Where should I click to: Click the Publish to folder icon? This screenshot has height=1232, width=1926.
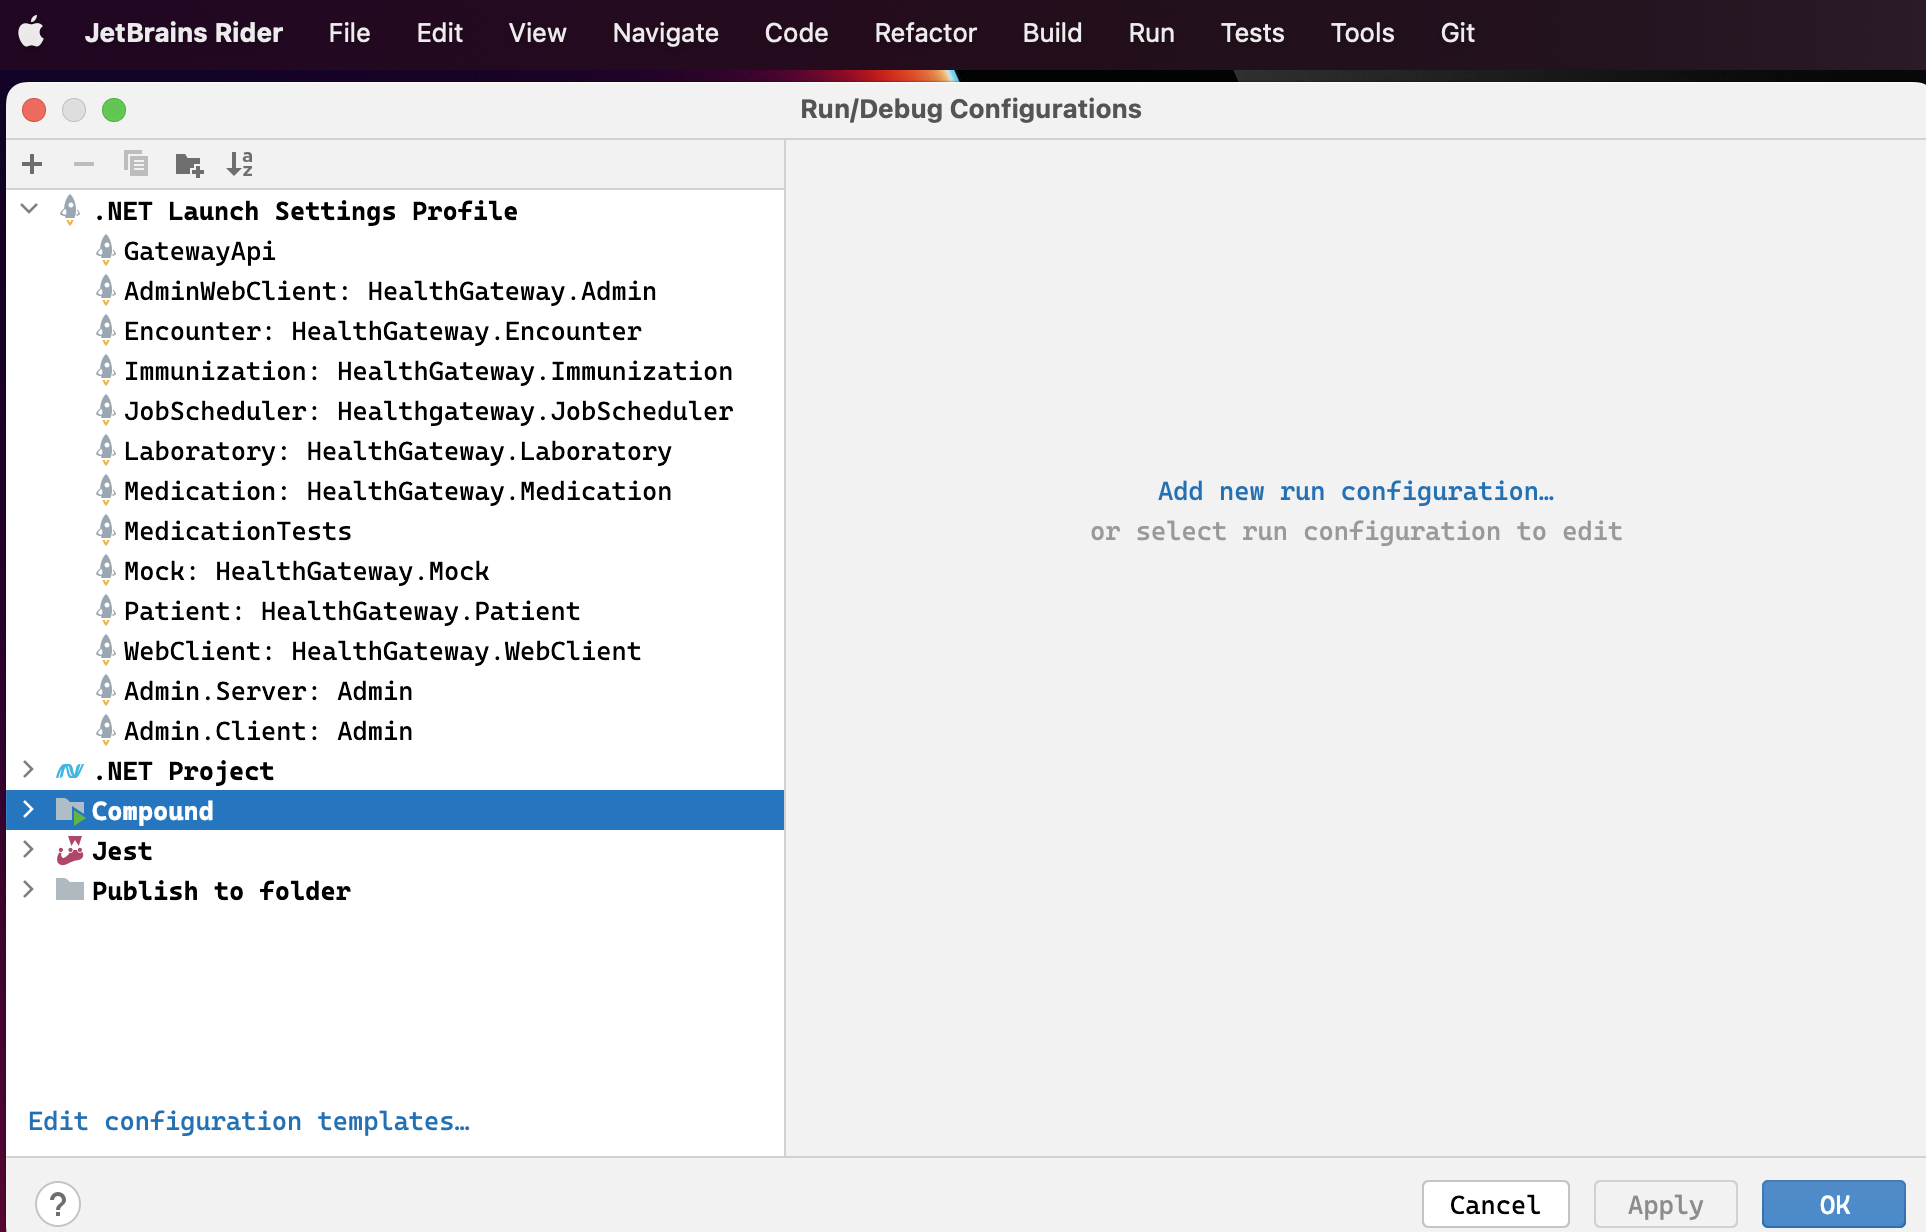(70, 890)
